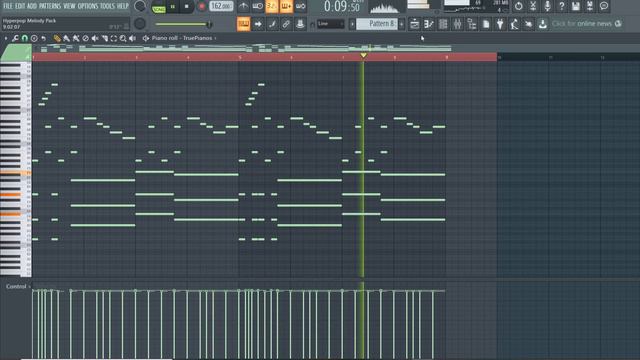Click the question mark help icon
This screenshot has height=360, width=640.
click(x=561, y=6)
